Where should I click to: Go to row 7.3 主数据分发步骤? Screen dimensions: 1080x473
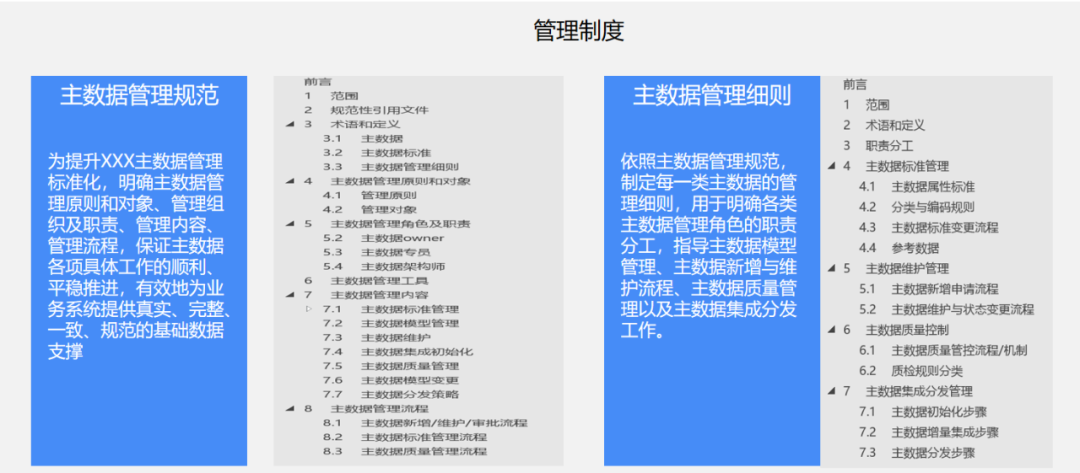[x=917, y=453]
